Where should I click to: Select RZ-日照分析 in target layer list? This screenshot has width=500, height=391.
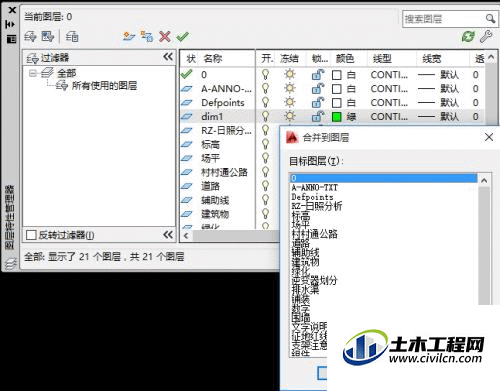click(317, 206)
